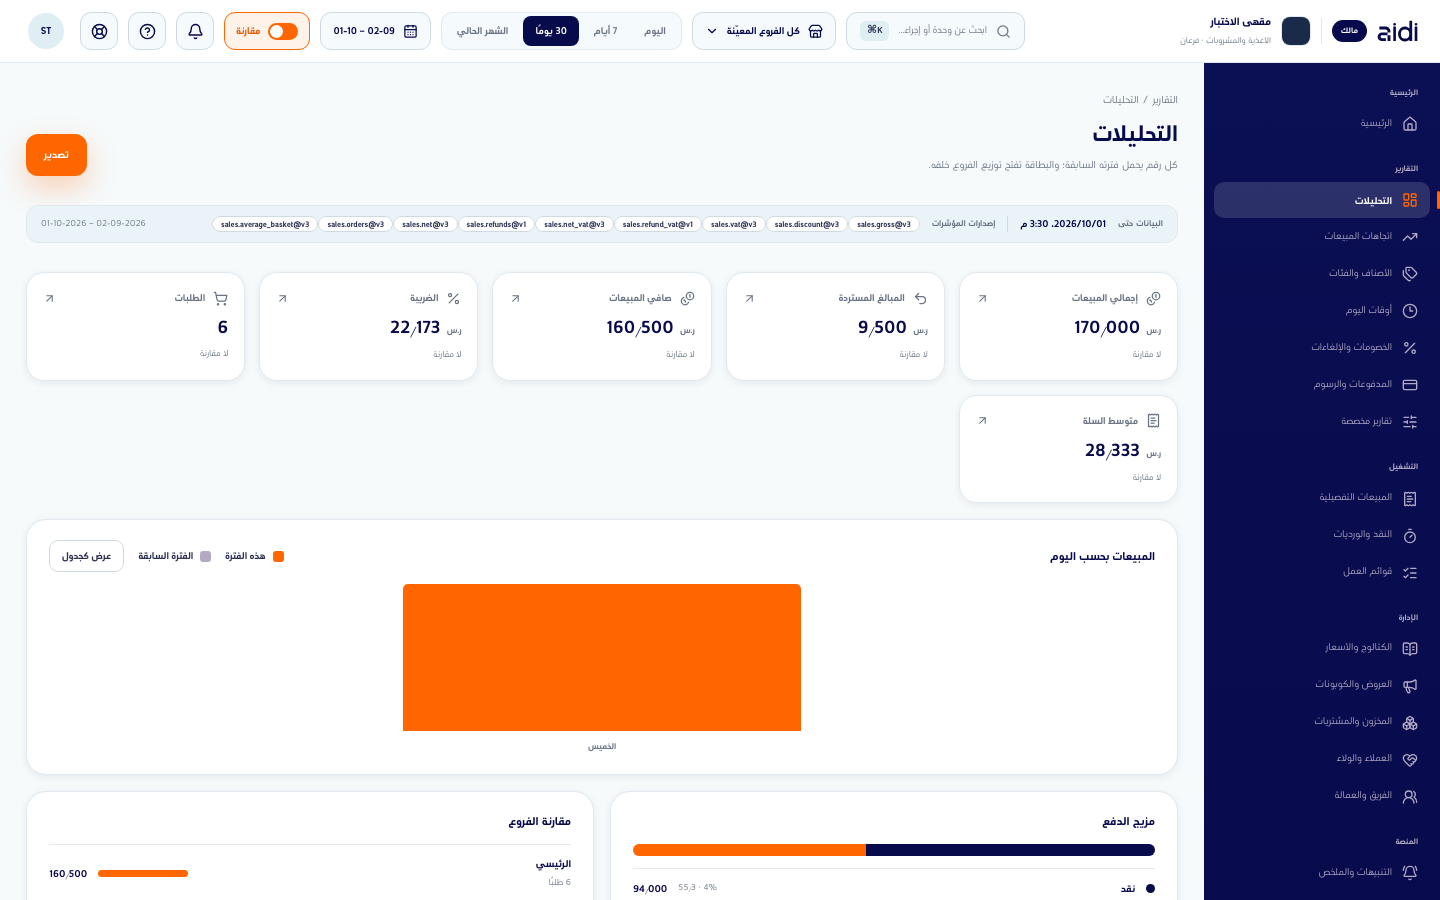Image resolution: width=1440 pixels, height=900 pixels.
Task: Expand the متوسط السلة card arrow
Action: point(982,421)
